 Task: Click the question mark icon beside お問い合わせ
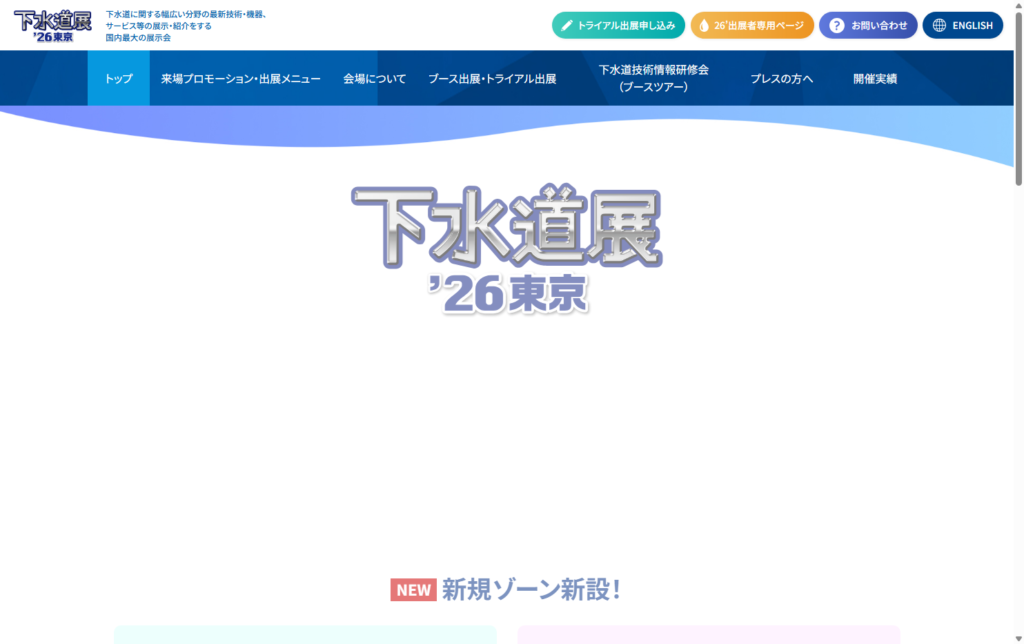[837, 25]
